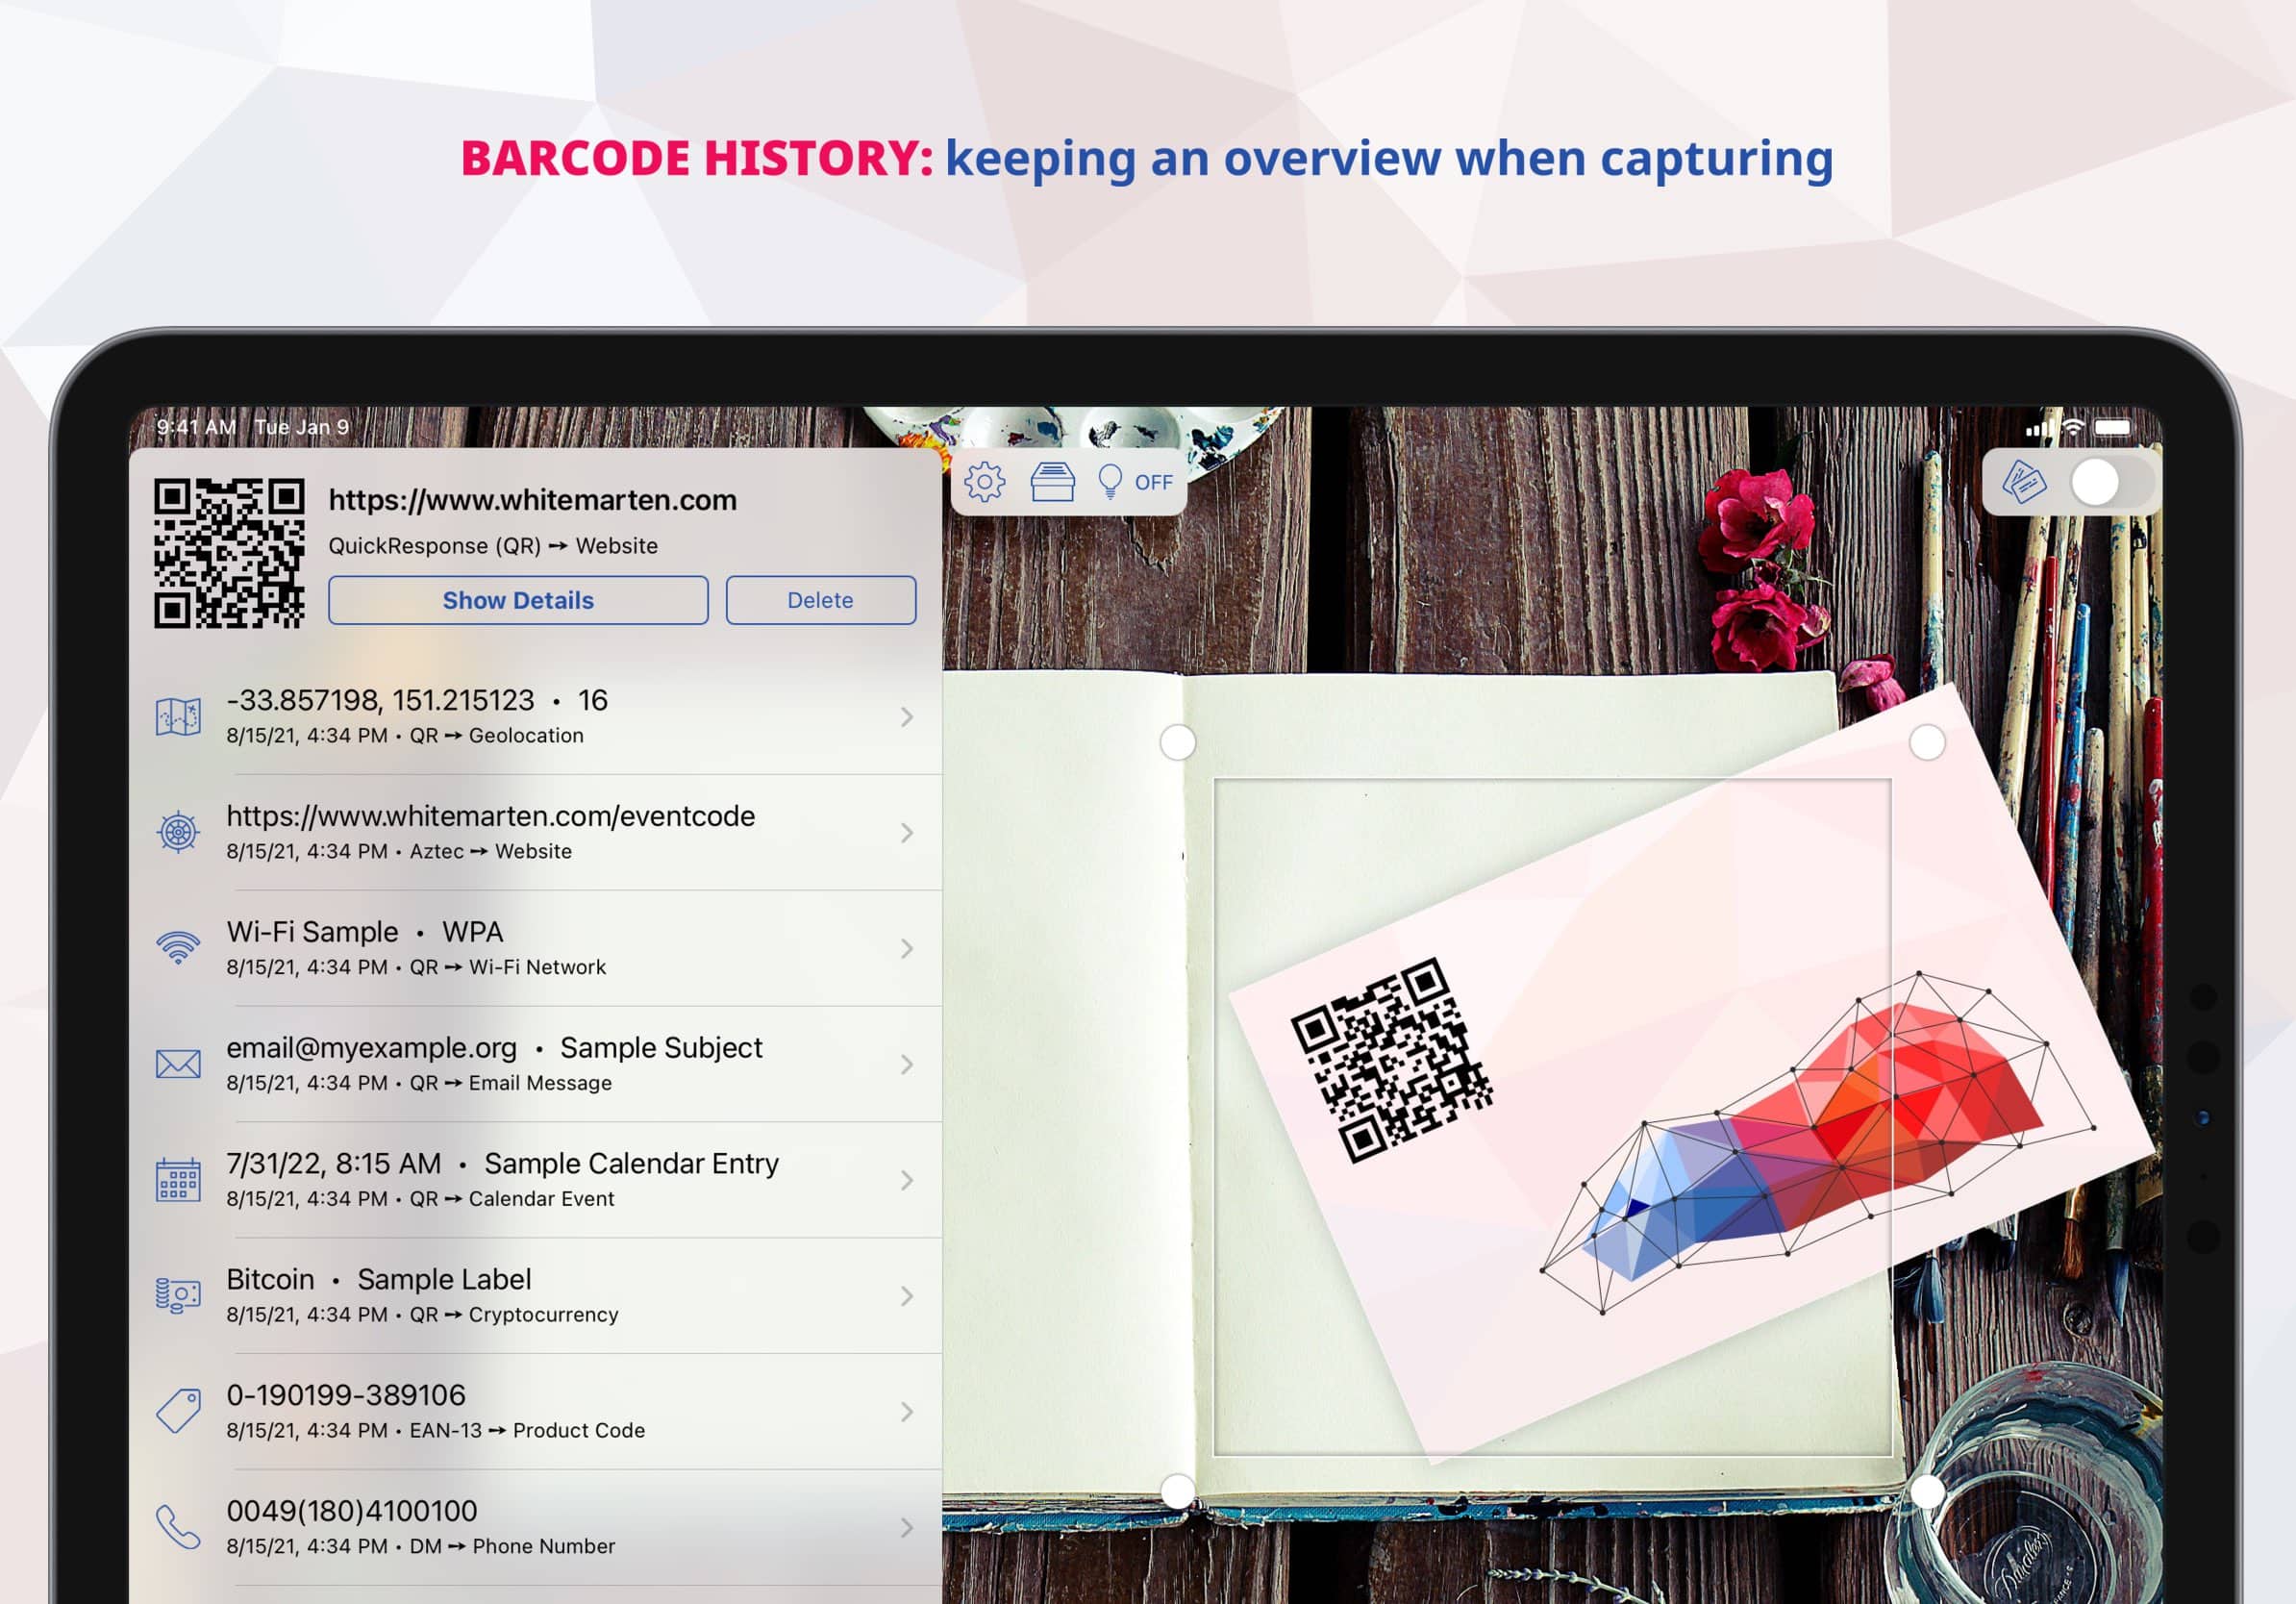Screen dimensions: 2296x1604
Task: Click the top-left scan area corner handle
Action: [1178, 743]
